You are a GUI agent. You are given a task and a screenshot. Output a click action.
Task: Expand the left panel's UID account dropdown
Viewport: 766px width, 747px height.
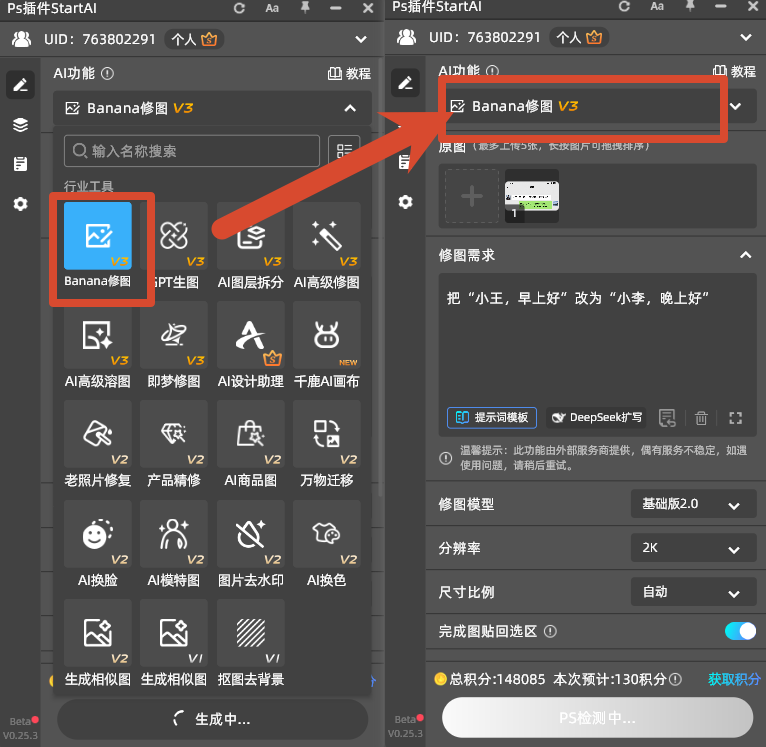(x=361, y=39)
